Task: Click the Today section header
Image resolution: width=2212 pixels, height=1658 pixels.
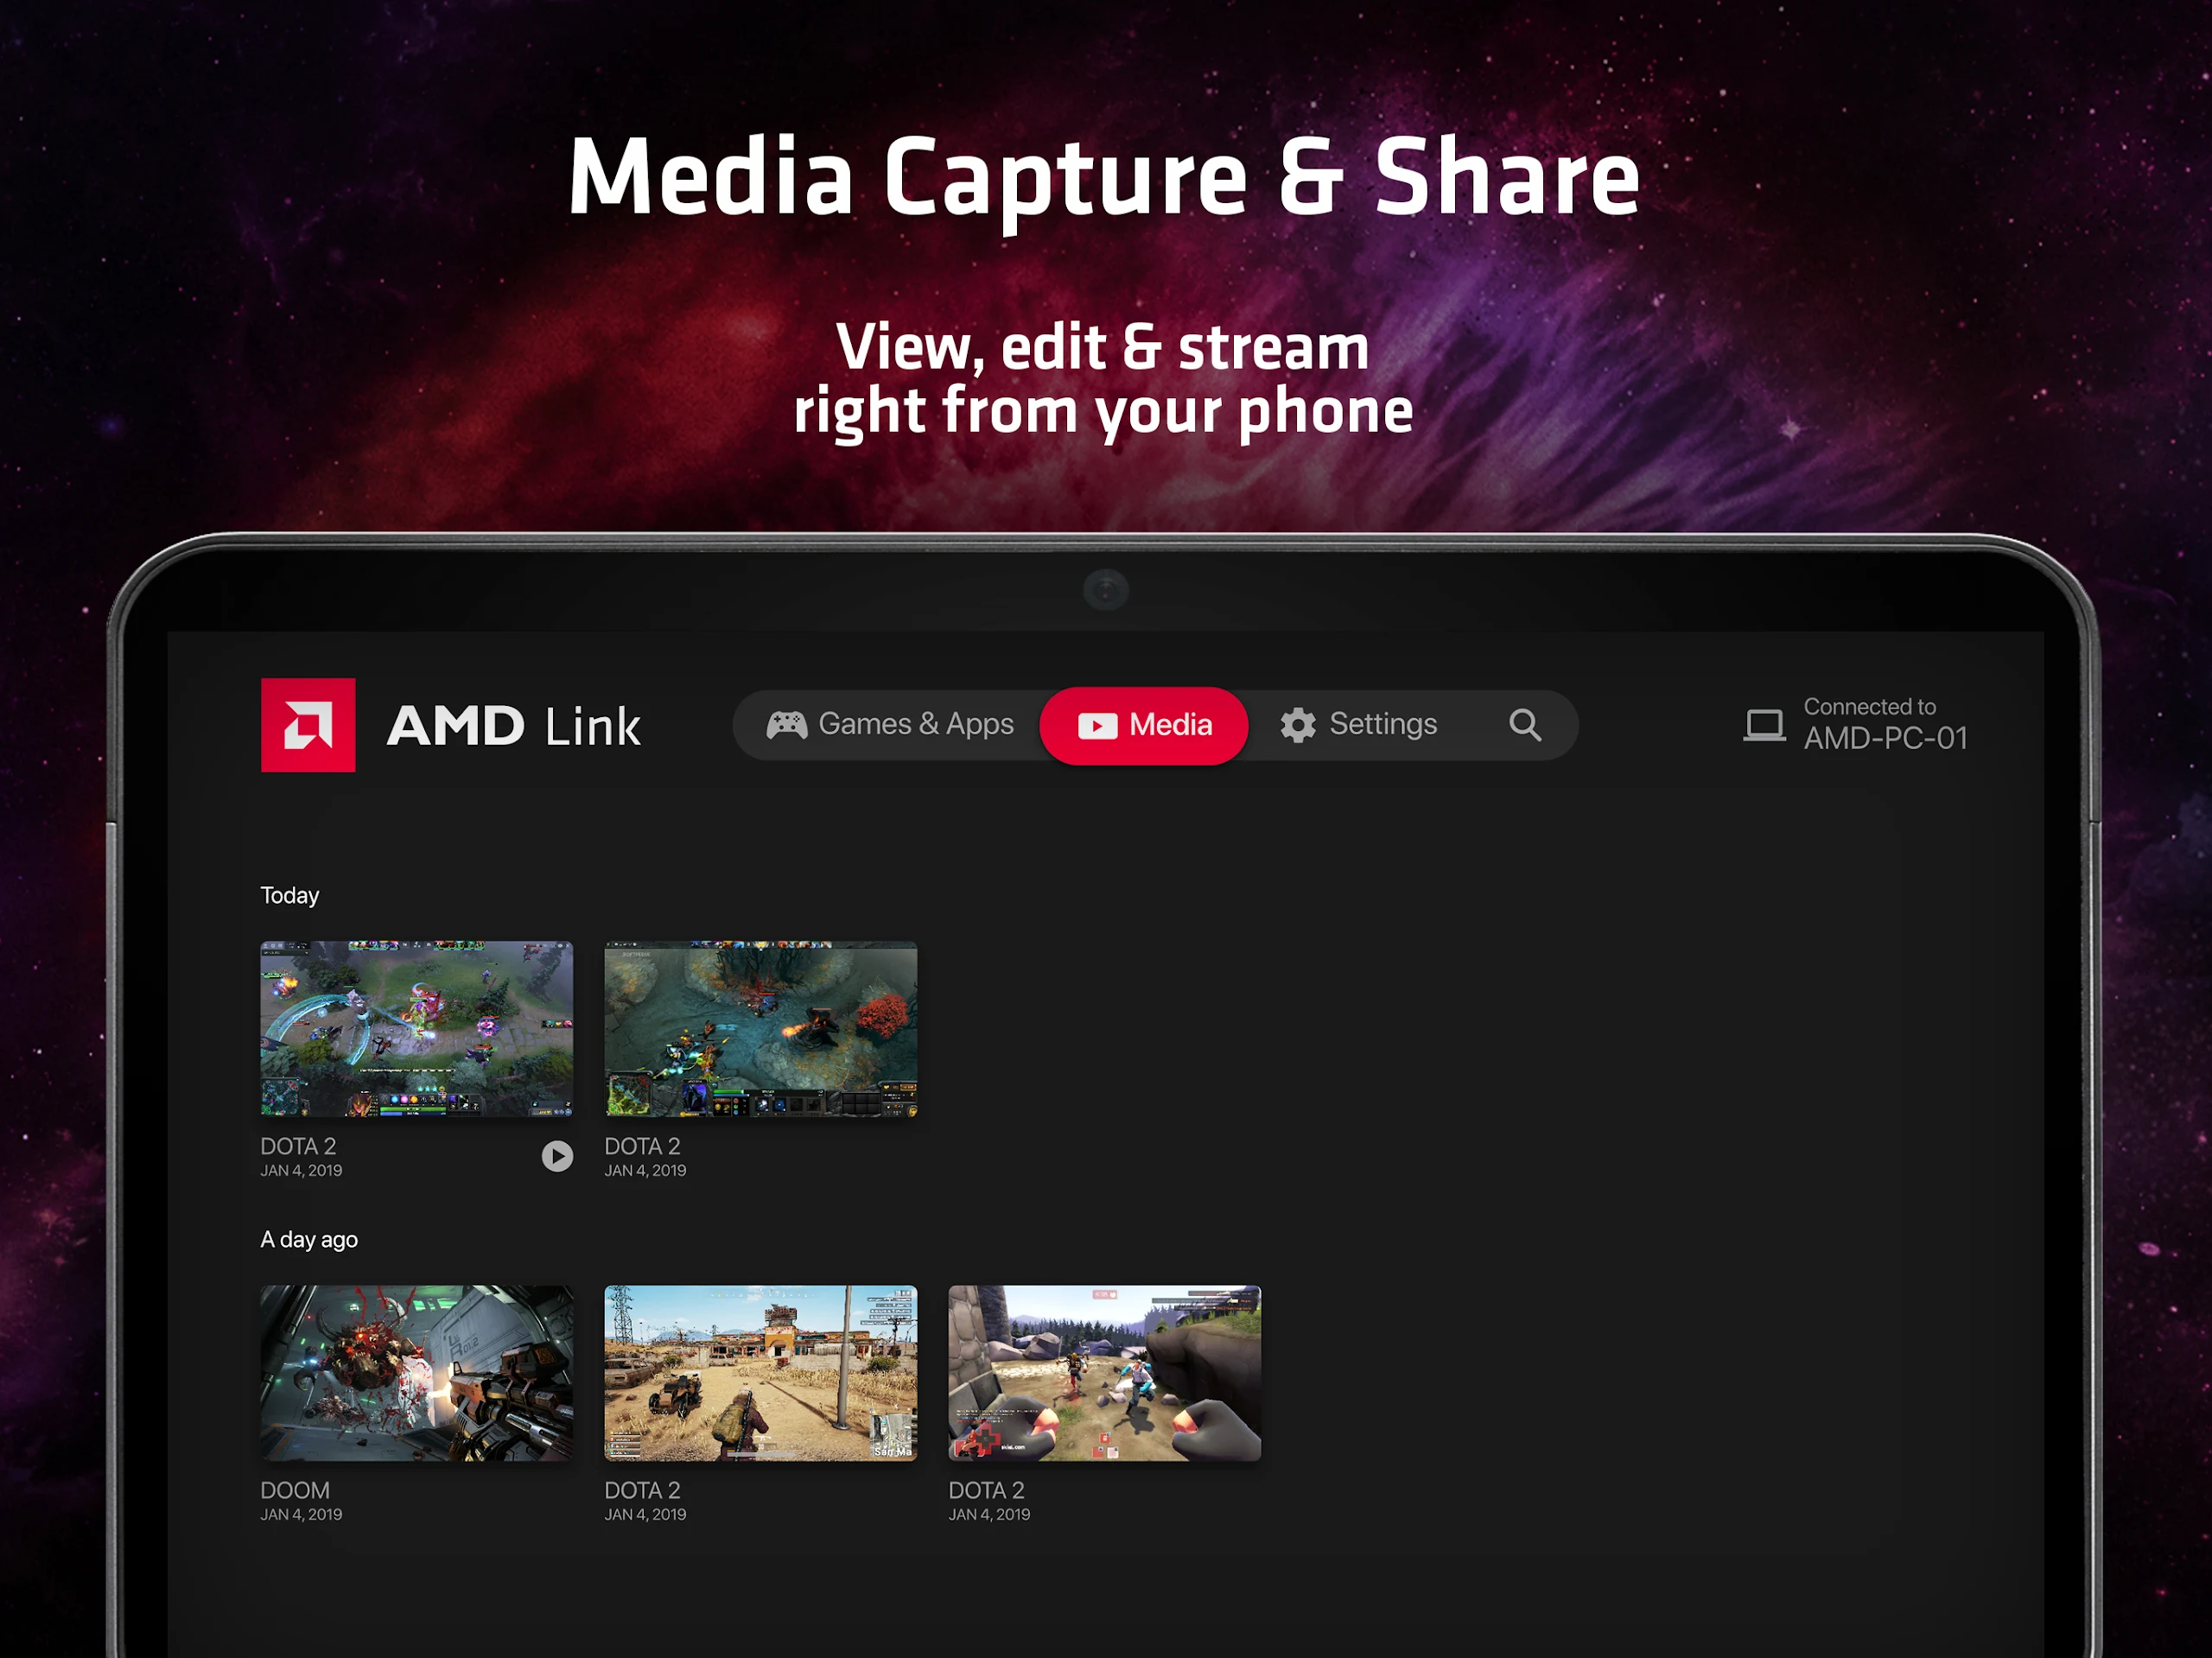Action: (290, 896)
